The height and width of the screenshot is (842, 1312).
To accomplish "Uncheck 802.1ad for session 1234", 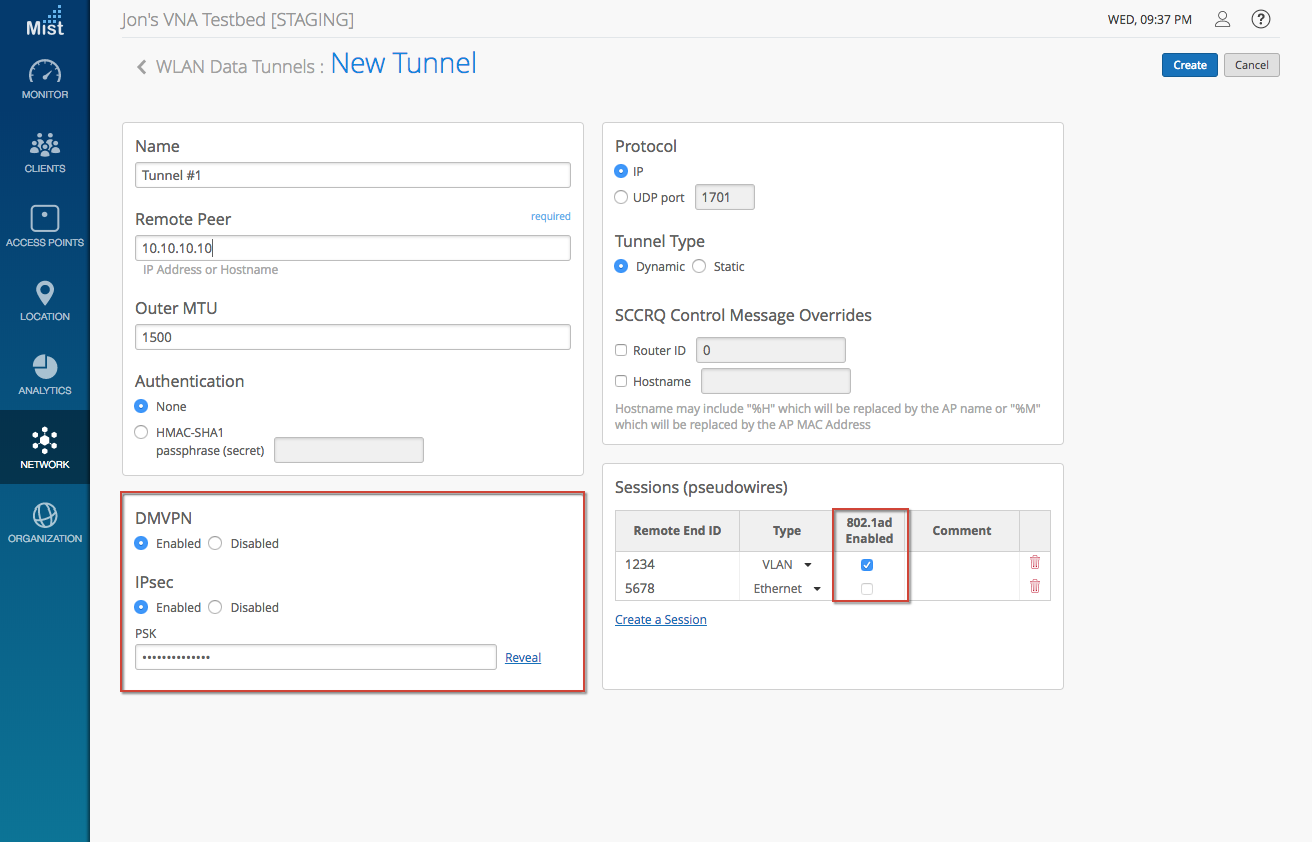I will (x=867, y=565).
